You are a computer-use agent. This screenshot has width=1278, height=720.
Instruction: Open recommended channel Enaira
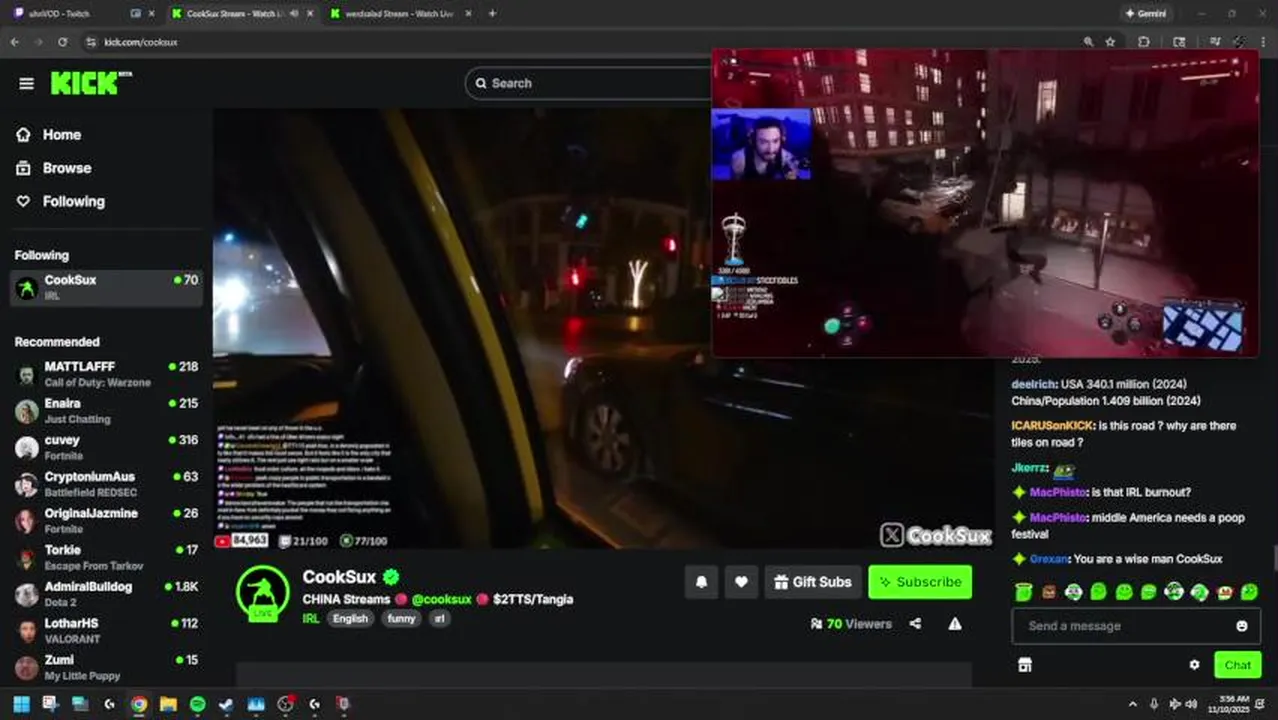[106, 411]
